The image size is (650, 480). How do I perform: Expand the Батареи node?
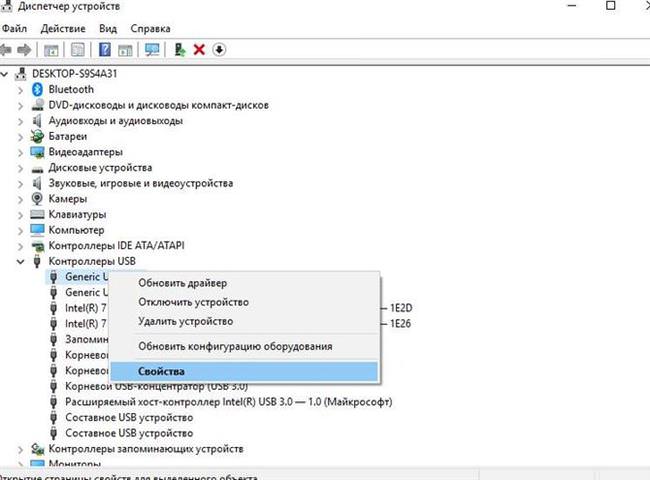click(20, 136)
